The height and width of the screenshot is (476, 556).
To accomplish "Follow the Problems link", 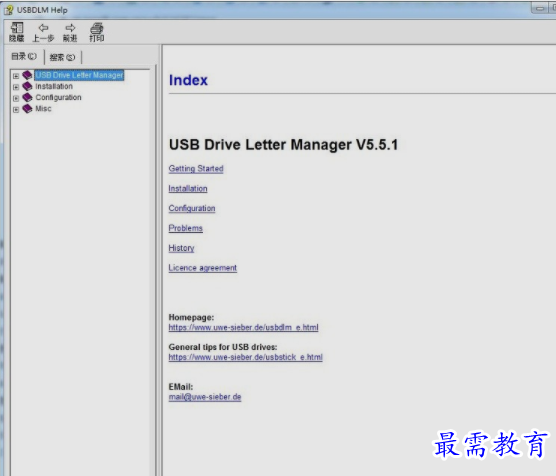I will click(185, 228).
